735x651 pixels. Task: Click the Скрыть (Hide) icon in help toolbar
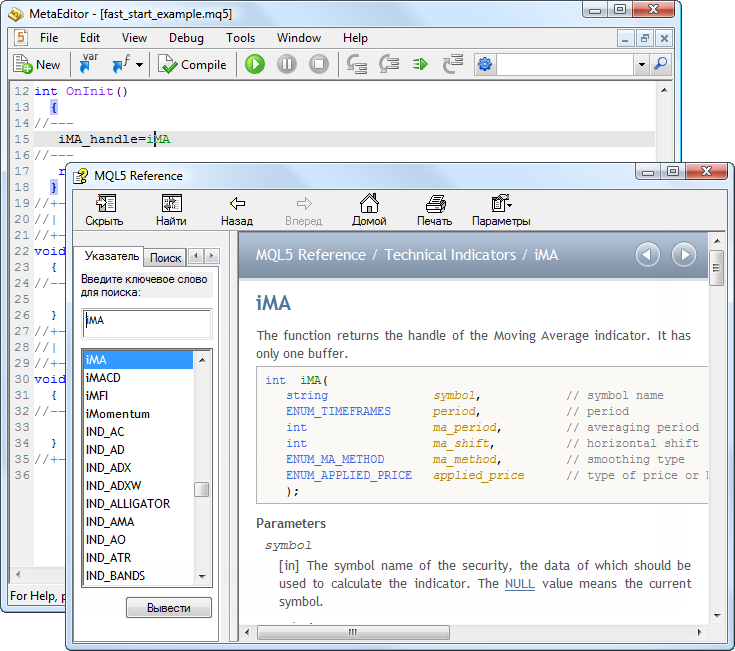(104, 210)
